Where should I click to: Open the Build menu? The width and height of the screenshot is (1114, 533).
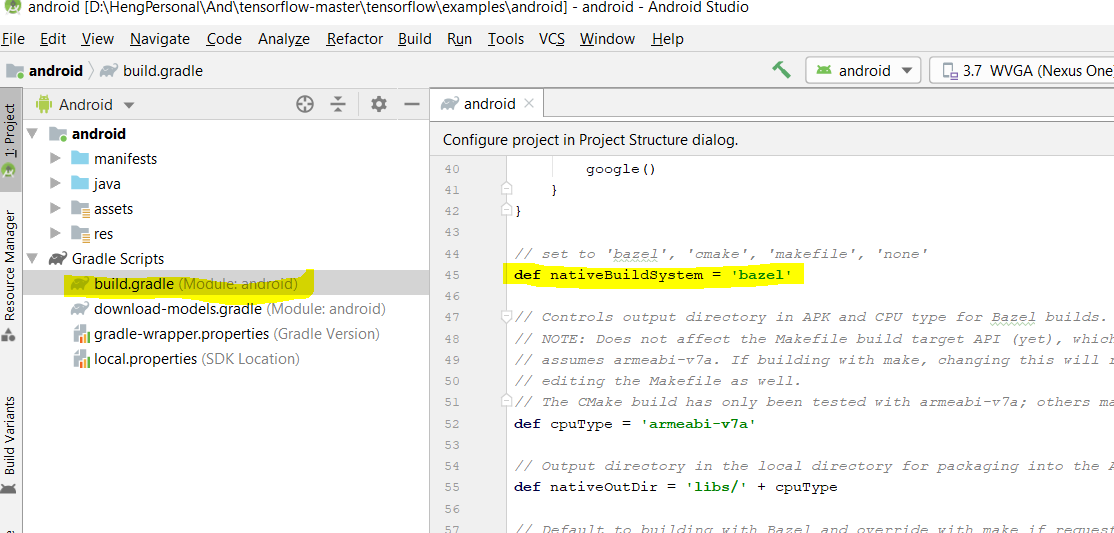pyautogui.click(x=415, y=39)
